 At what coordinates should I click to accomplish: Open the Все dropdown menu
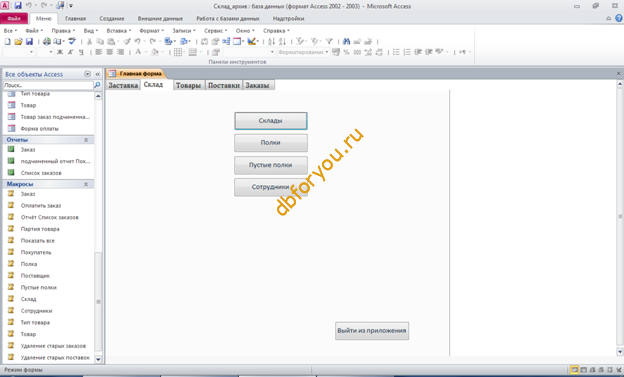click(x=10, y=31)
